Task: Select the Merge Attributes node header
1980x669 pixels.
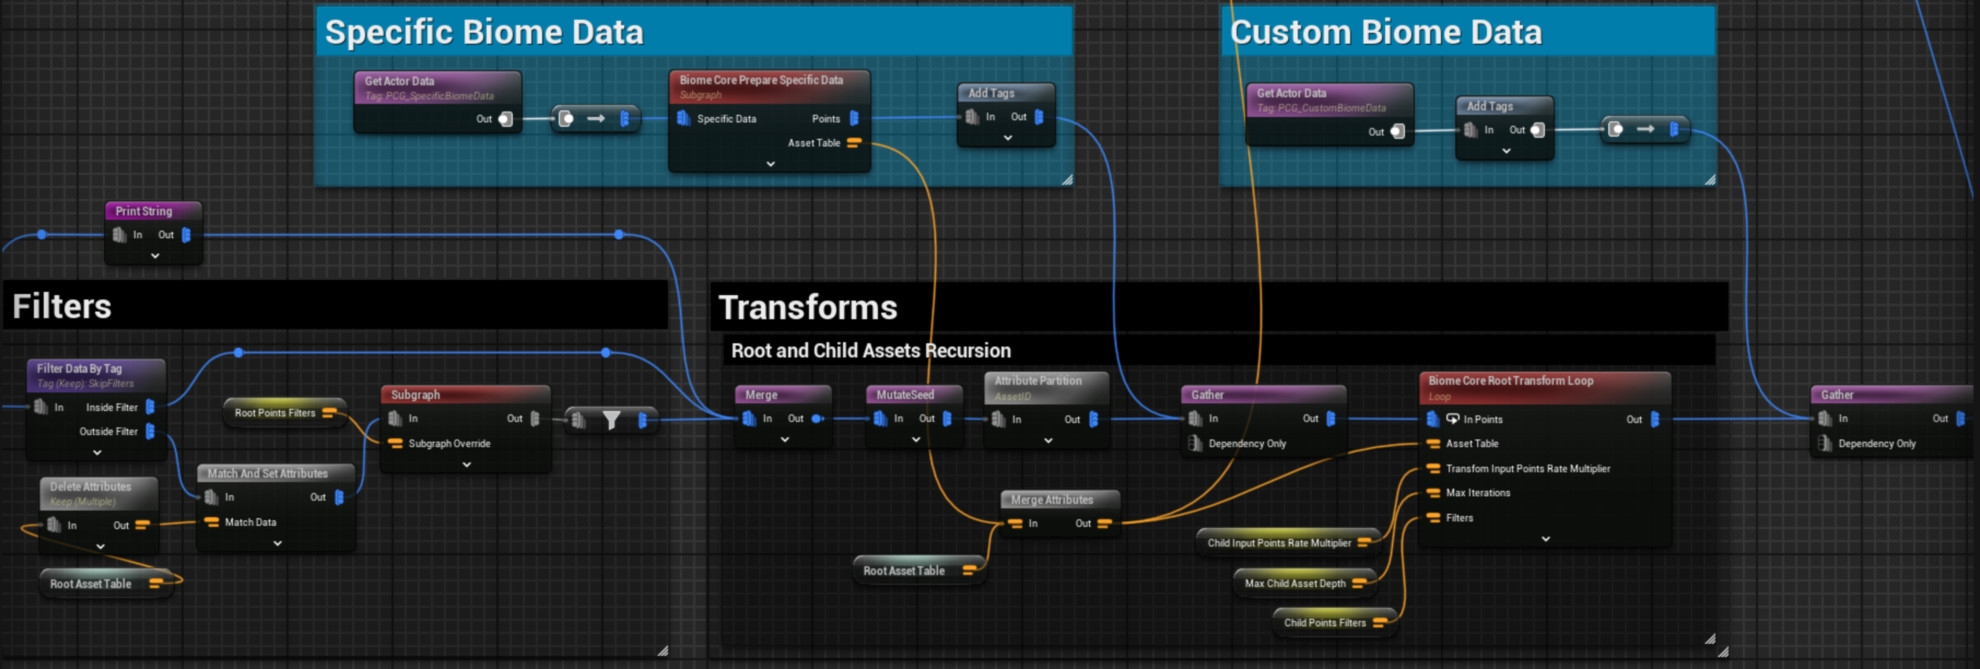Action: 1052,500
